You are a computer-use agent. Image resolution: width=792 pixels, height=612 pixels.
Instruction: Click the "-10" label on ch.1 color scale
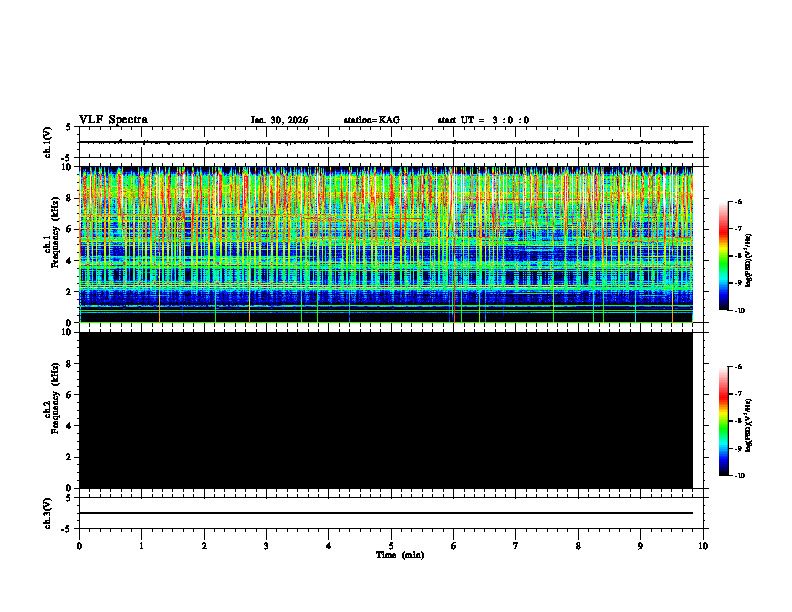pos(738,310)
